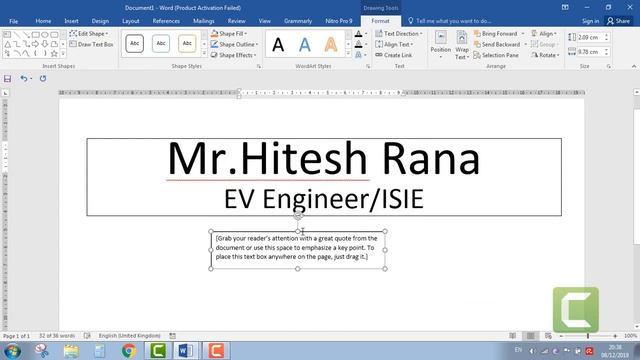Choose the star shape in shapes gallery
This screenshot has width=640, height=360.
pyautogui.click(x=54, y=53)
